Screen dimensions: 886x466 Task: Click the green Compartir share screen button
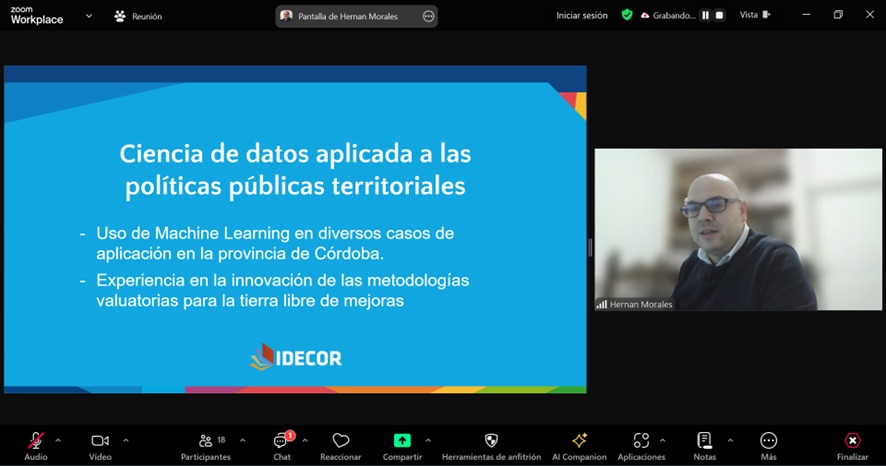pyautogui.click(x=402, y=445)
